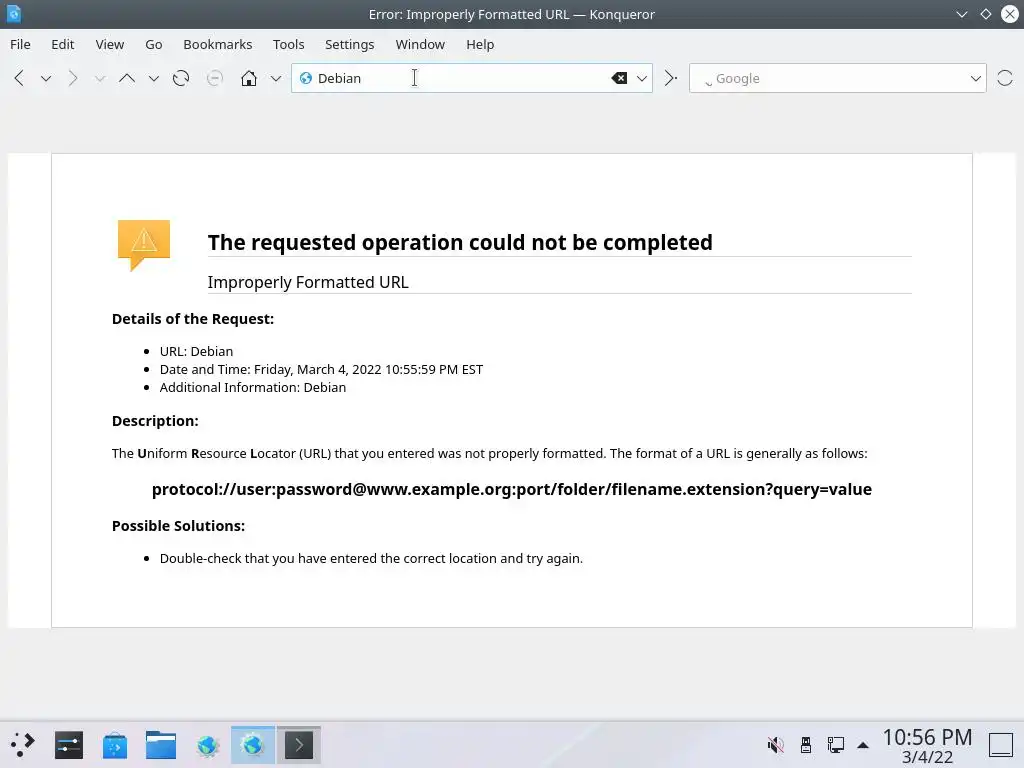This screenshot has height=768, width=1024.
Task: Click the 'Improperly Formatted URL' subtitle
Action: (308, 282)
